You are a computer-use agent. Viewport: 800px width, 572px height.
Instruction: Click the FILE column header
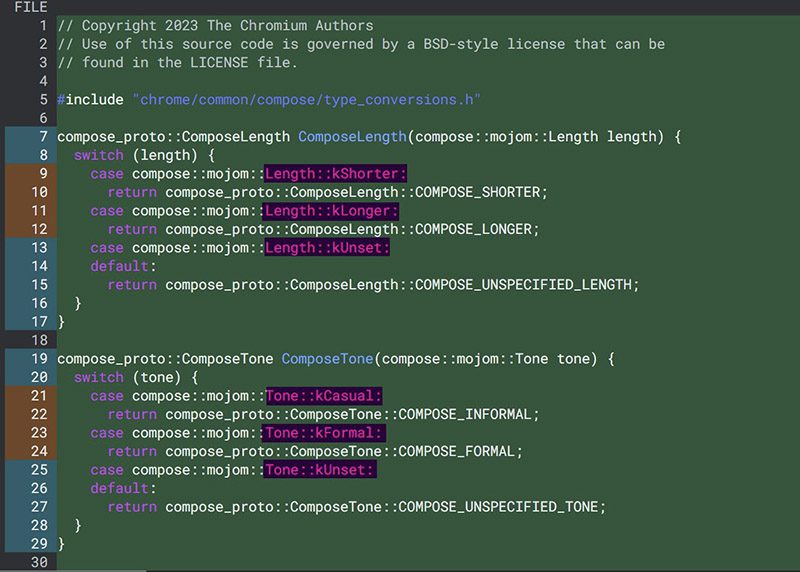click(31, 7)
